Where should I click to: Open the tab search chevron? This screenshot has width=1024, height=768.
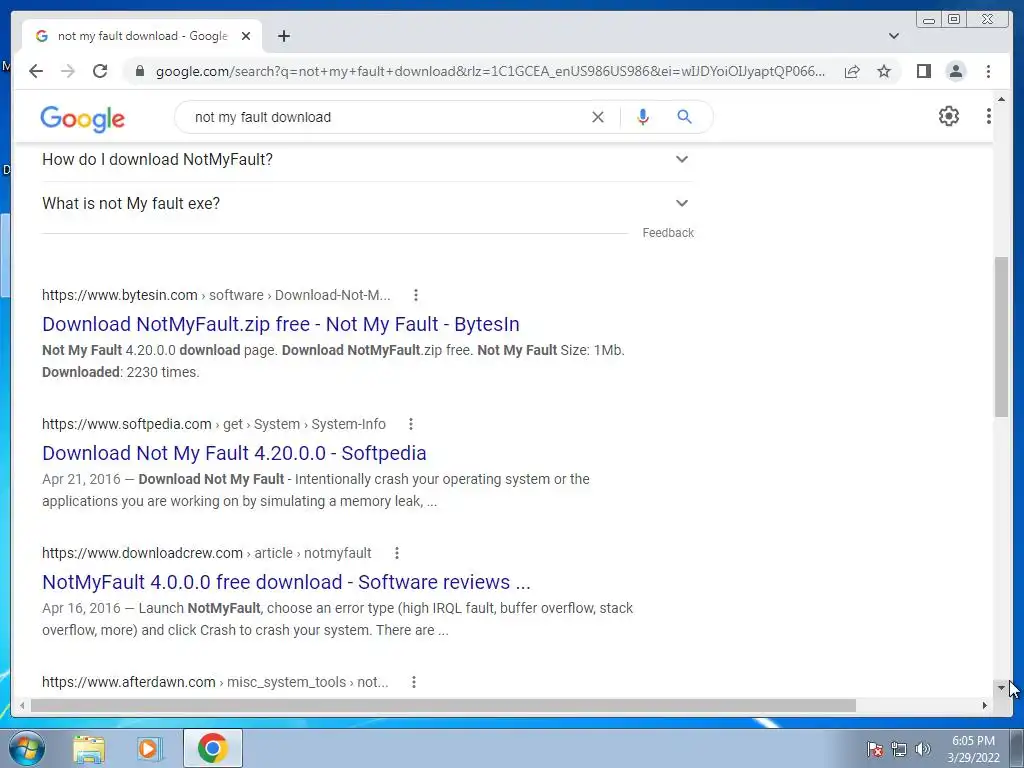click(894, 36)
